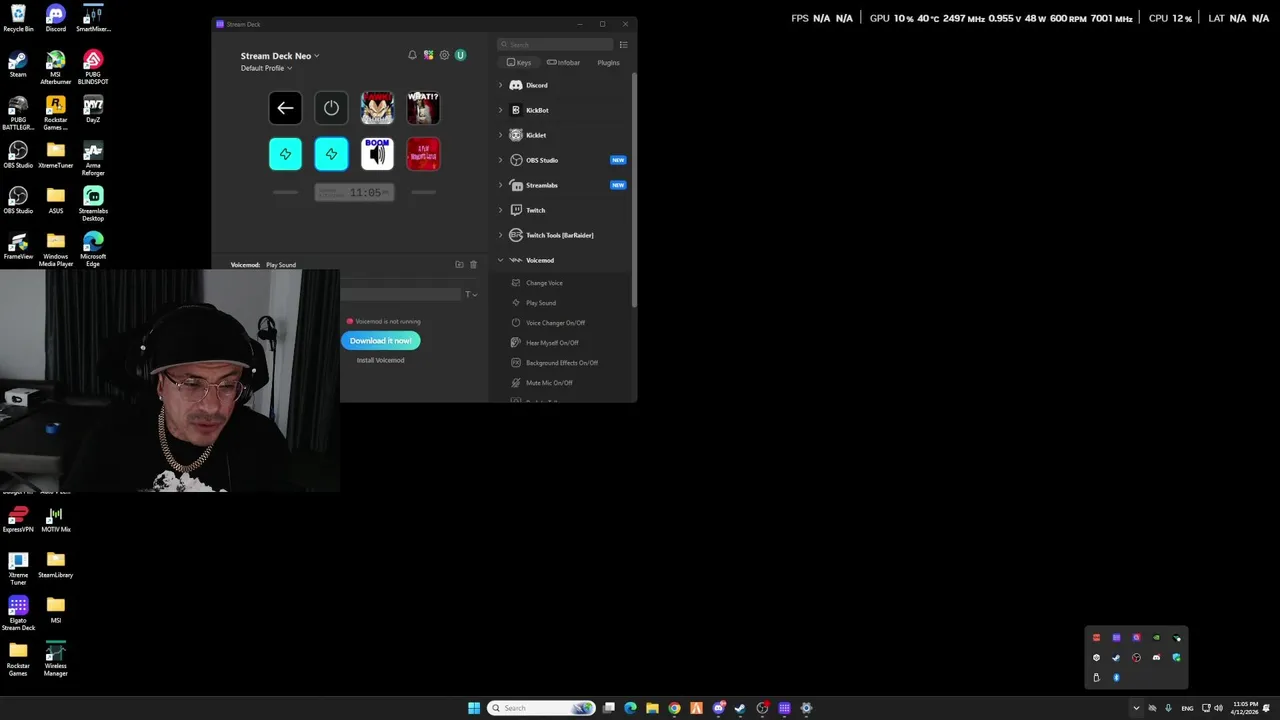Select the Hear Myself On/Off action
Screen dimensions: 1280x720
pos(552,343)
